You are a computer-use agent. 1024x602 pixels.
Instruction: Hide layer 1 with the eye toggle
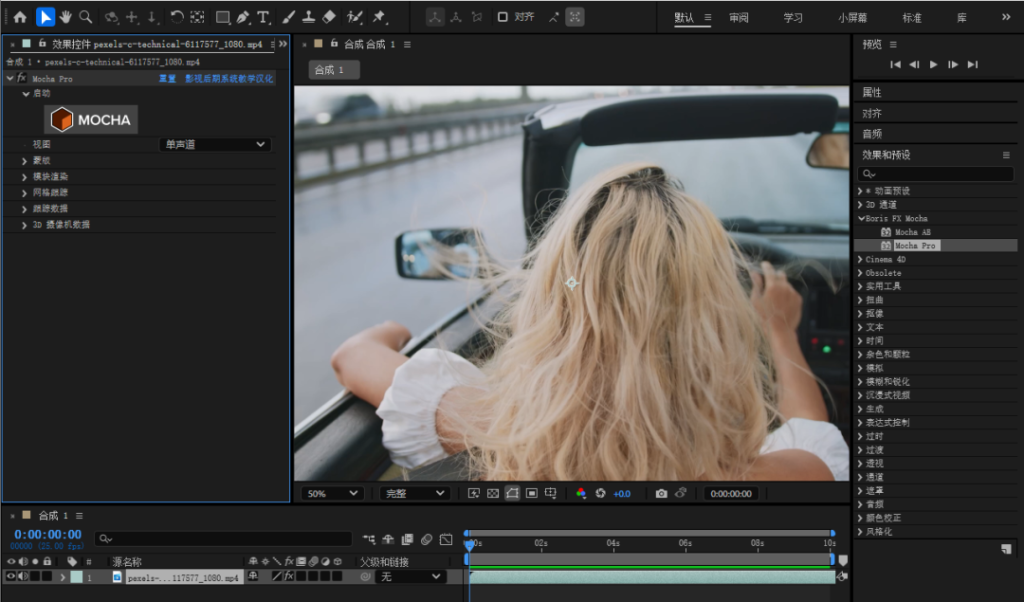(10, 576)
